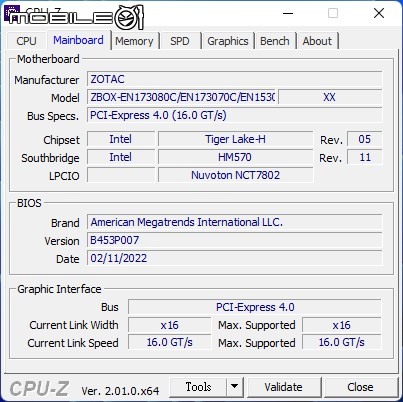
Task: Click the Nuvoton NCT7802 LPCIO field
Action: coord(235,175)
